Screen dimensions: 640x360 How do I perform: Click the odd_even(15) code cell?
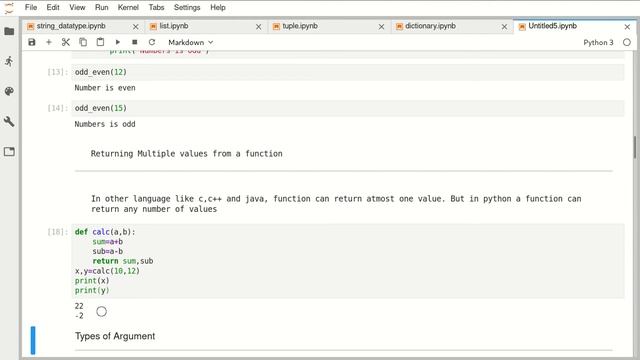(x=348, y=108)
